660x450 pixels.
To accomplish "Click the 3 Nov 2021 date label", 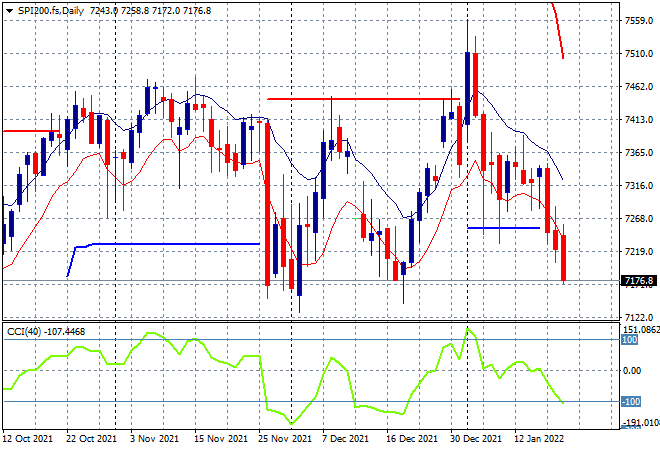I will coord(154,439).
